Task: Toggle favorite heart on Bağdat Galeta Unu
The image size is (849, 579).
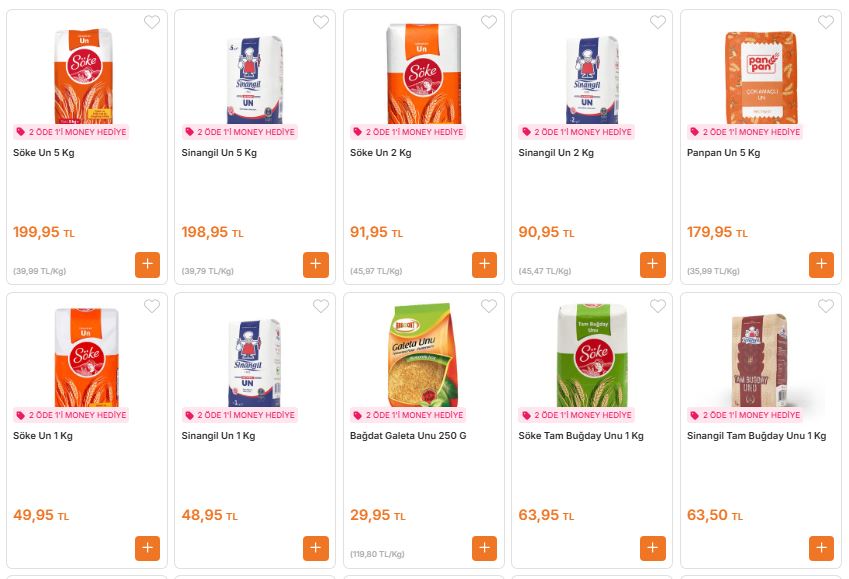Action: 489,306
